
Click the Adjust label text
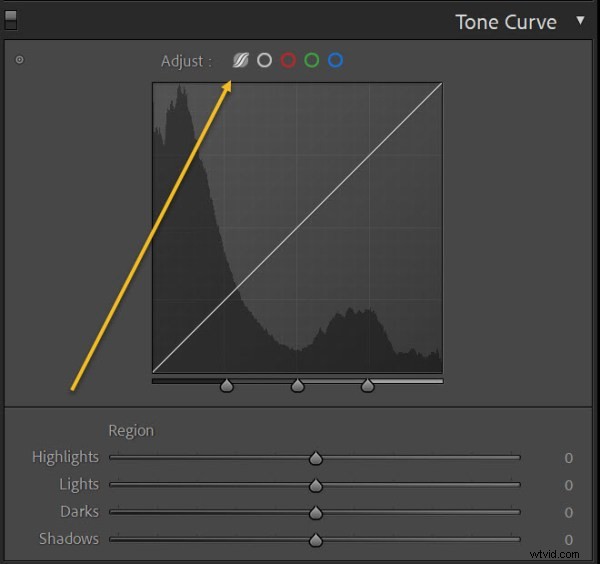coord(186,61)
